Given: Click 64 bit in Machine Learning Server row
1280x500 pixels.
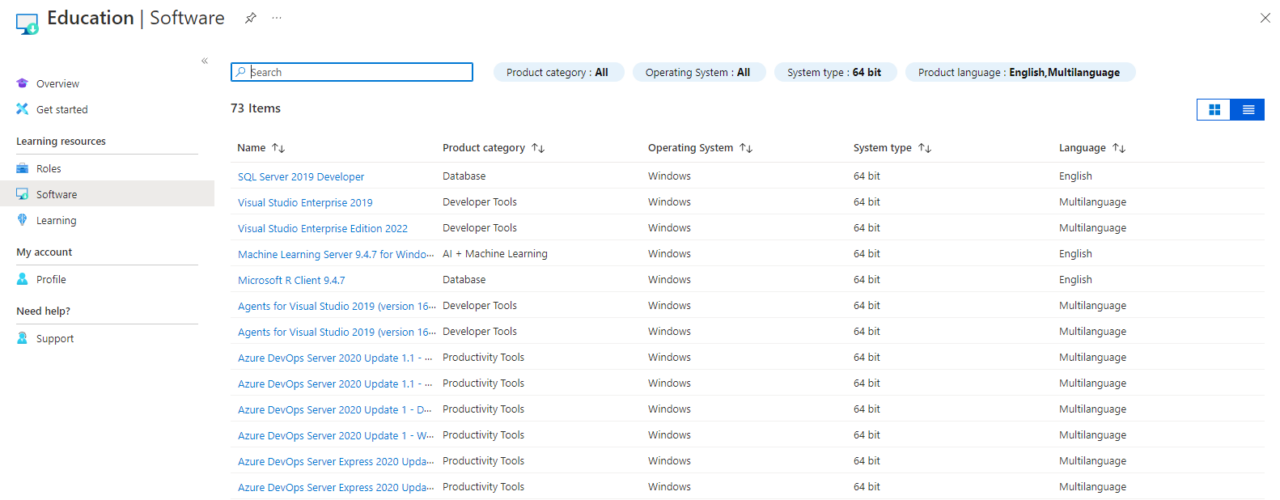Looking at the screenshot, I should coord(867,254).
